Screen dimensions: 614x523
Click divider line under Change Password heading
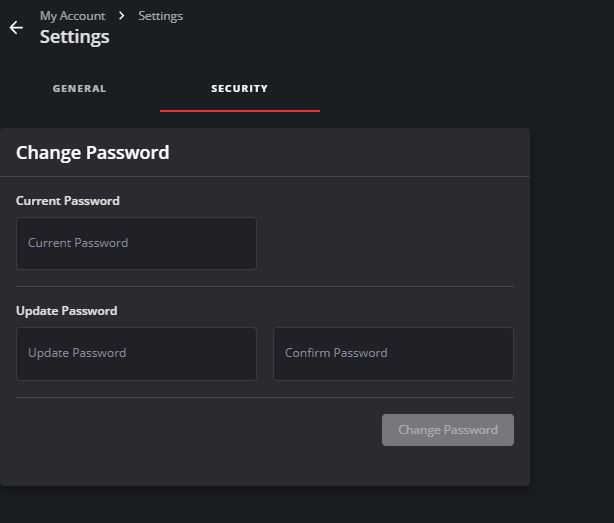tap(265, 177)
